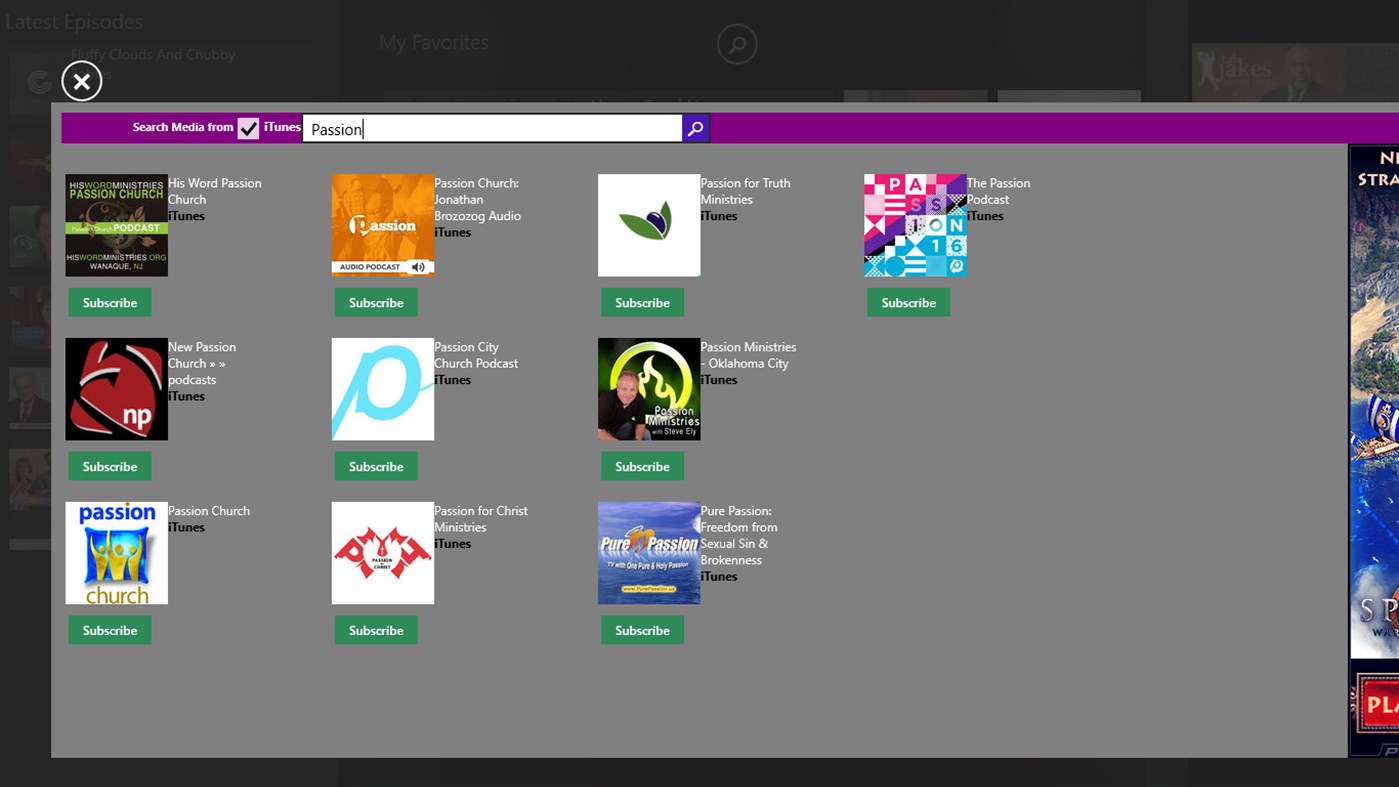Subscribe to The Passion Podcast
The image size is (1399, 787).
point(908,302)
